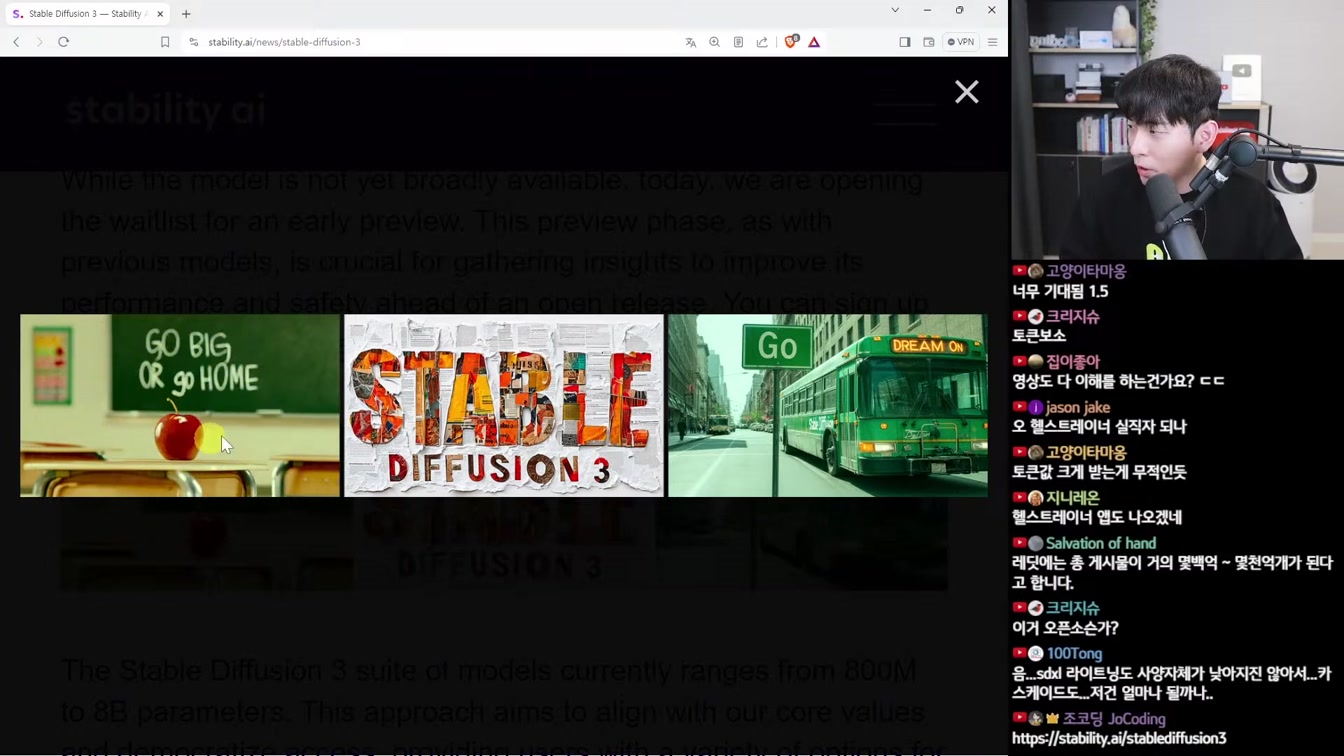Click chat user name 조코딩 JoCoding
1344x756 pixels.
click(1114, 718)
